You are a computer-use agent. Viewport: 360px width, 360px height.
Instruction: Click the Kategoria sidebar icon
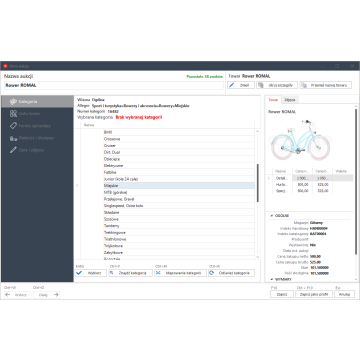pos(13,102)
